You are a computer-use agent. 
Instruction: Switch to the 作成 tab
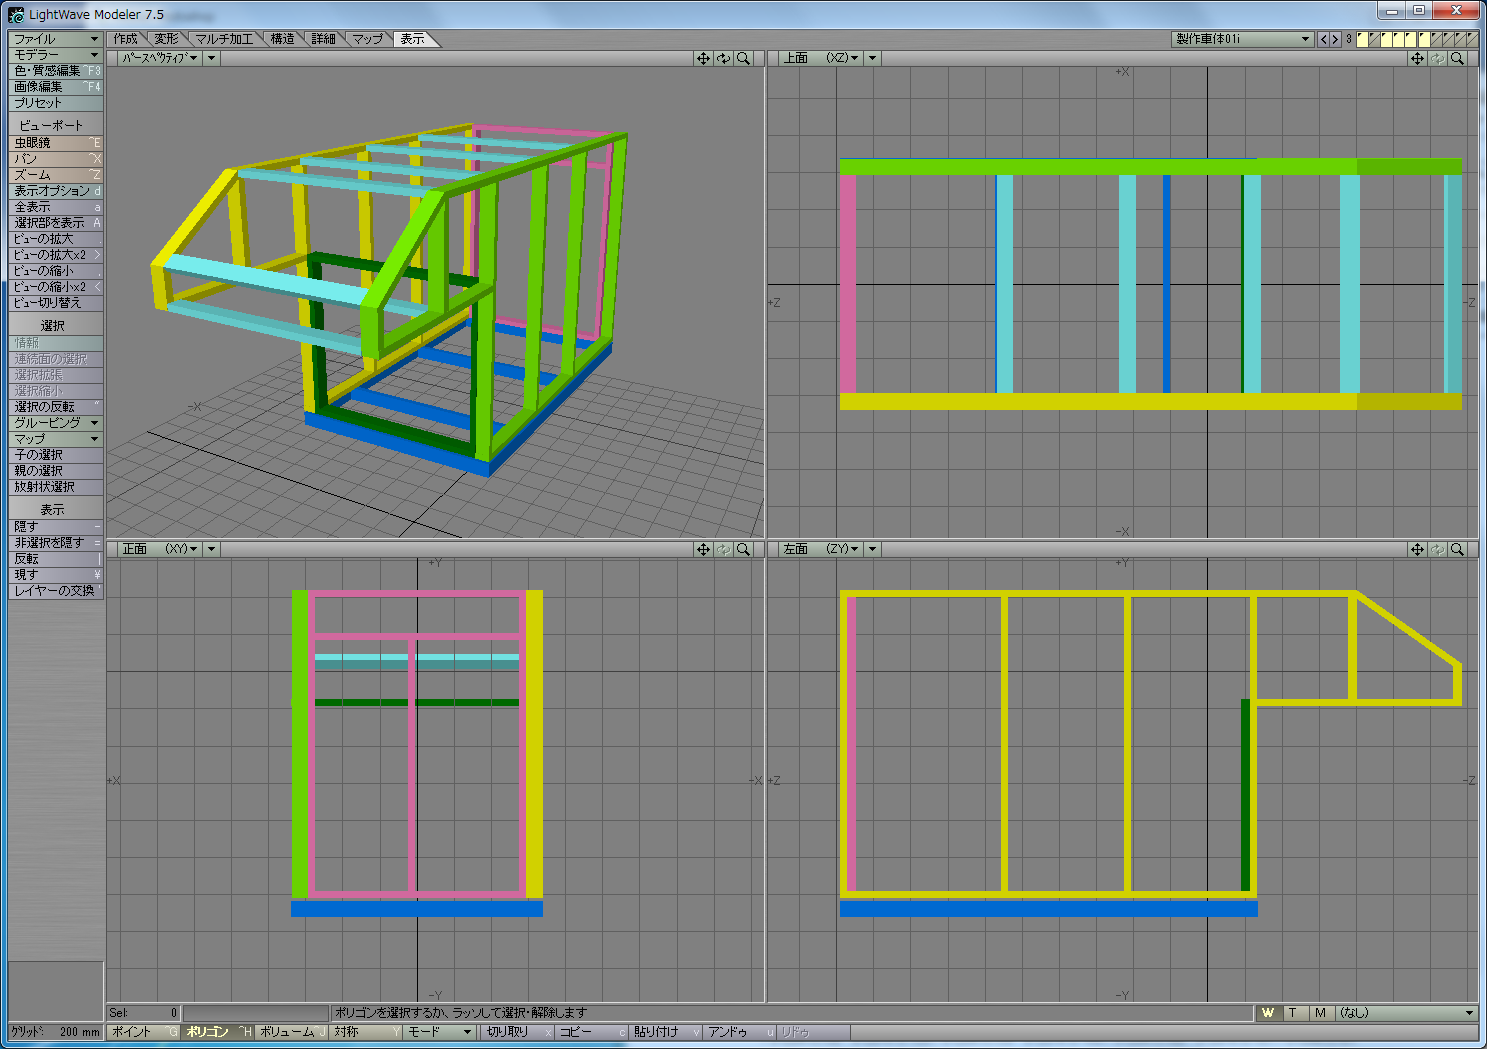[x=126, y=39]
